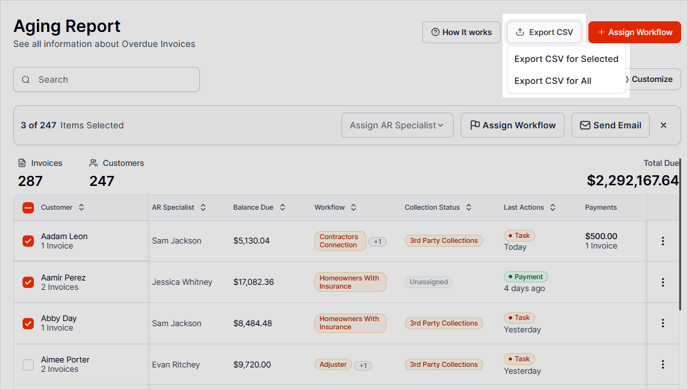
Task: Click the Invoices document icon
Action: coord(22,163)
